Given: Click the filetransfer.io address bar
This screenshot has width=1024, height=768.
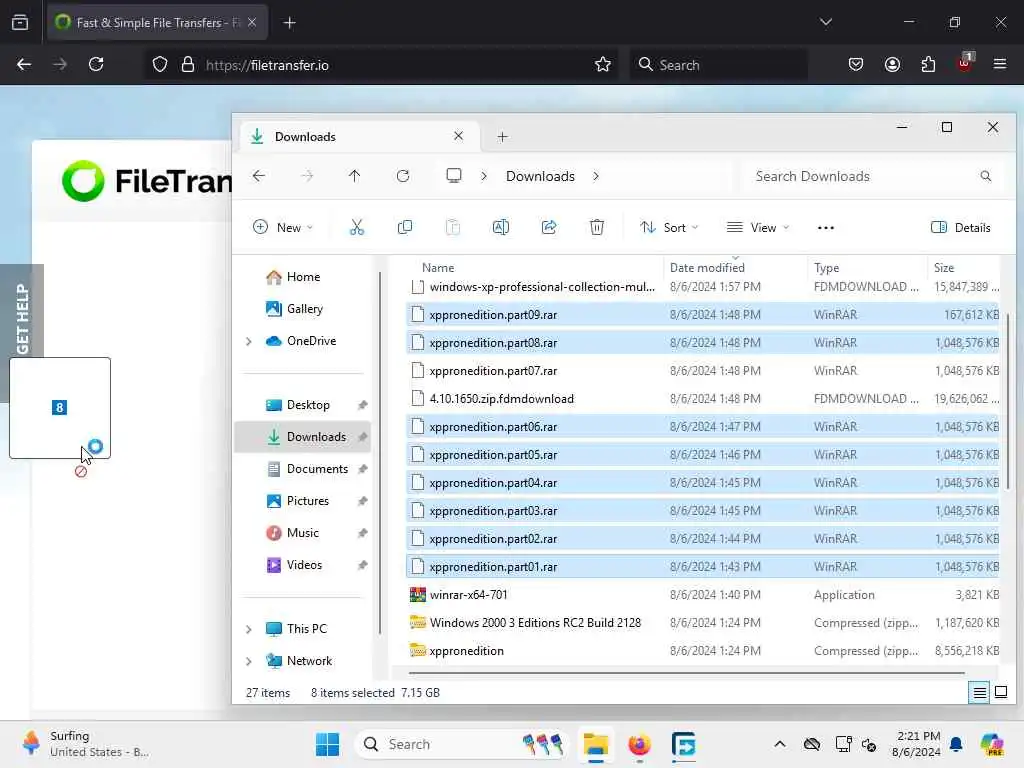Looking at the screenshot, I should [379, 65].
